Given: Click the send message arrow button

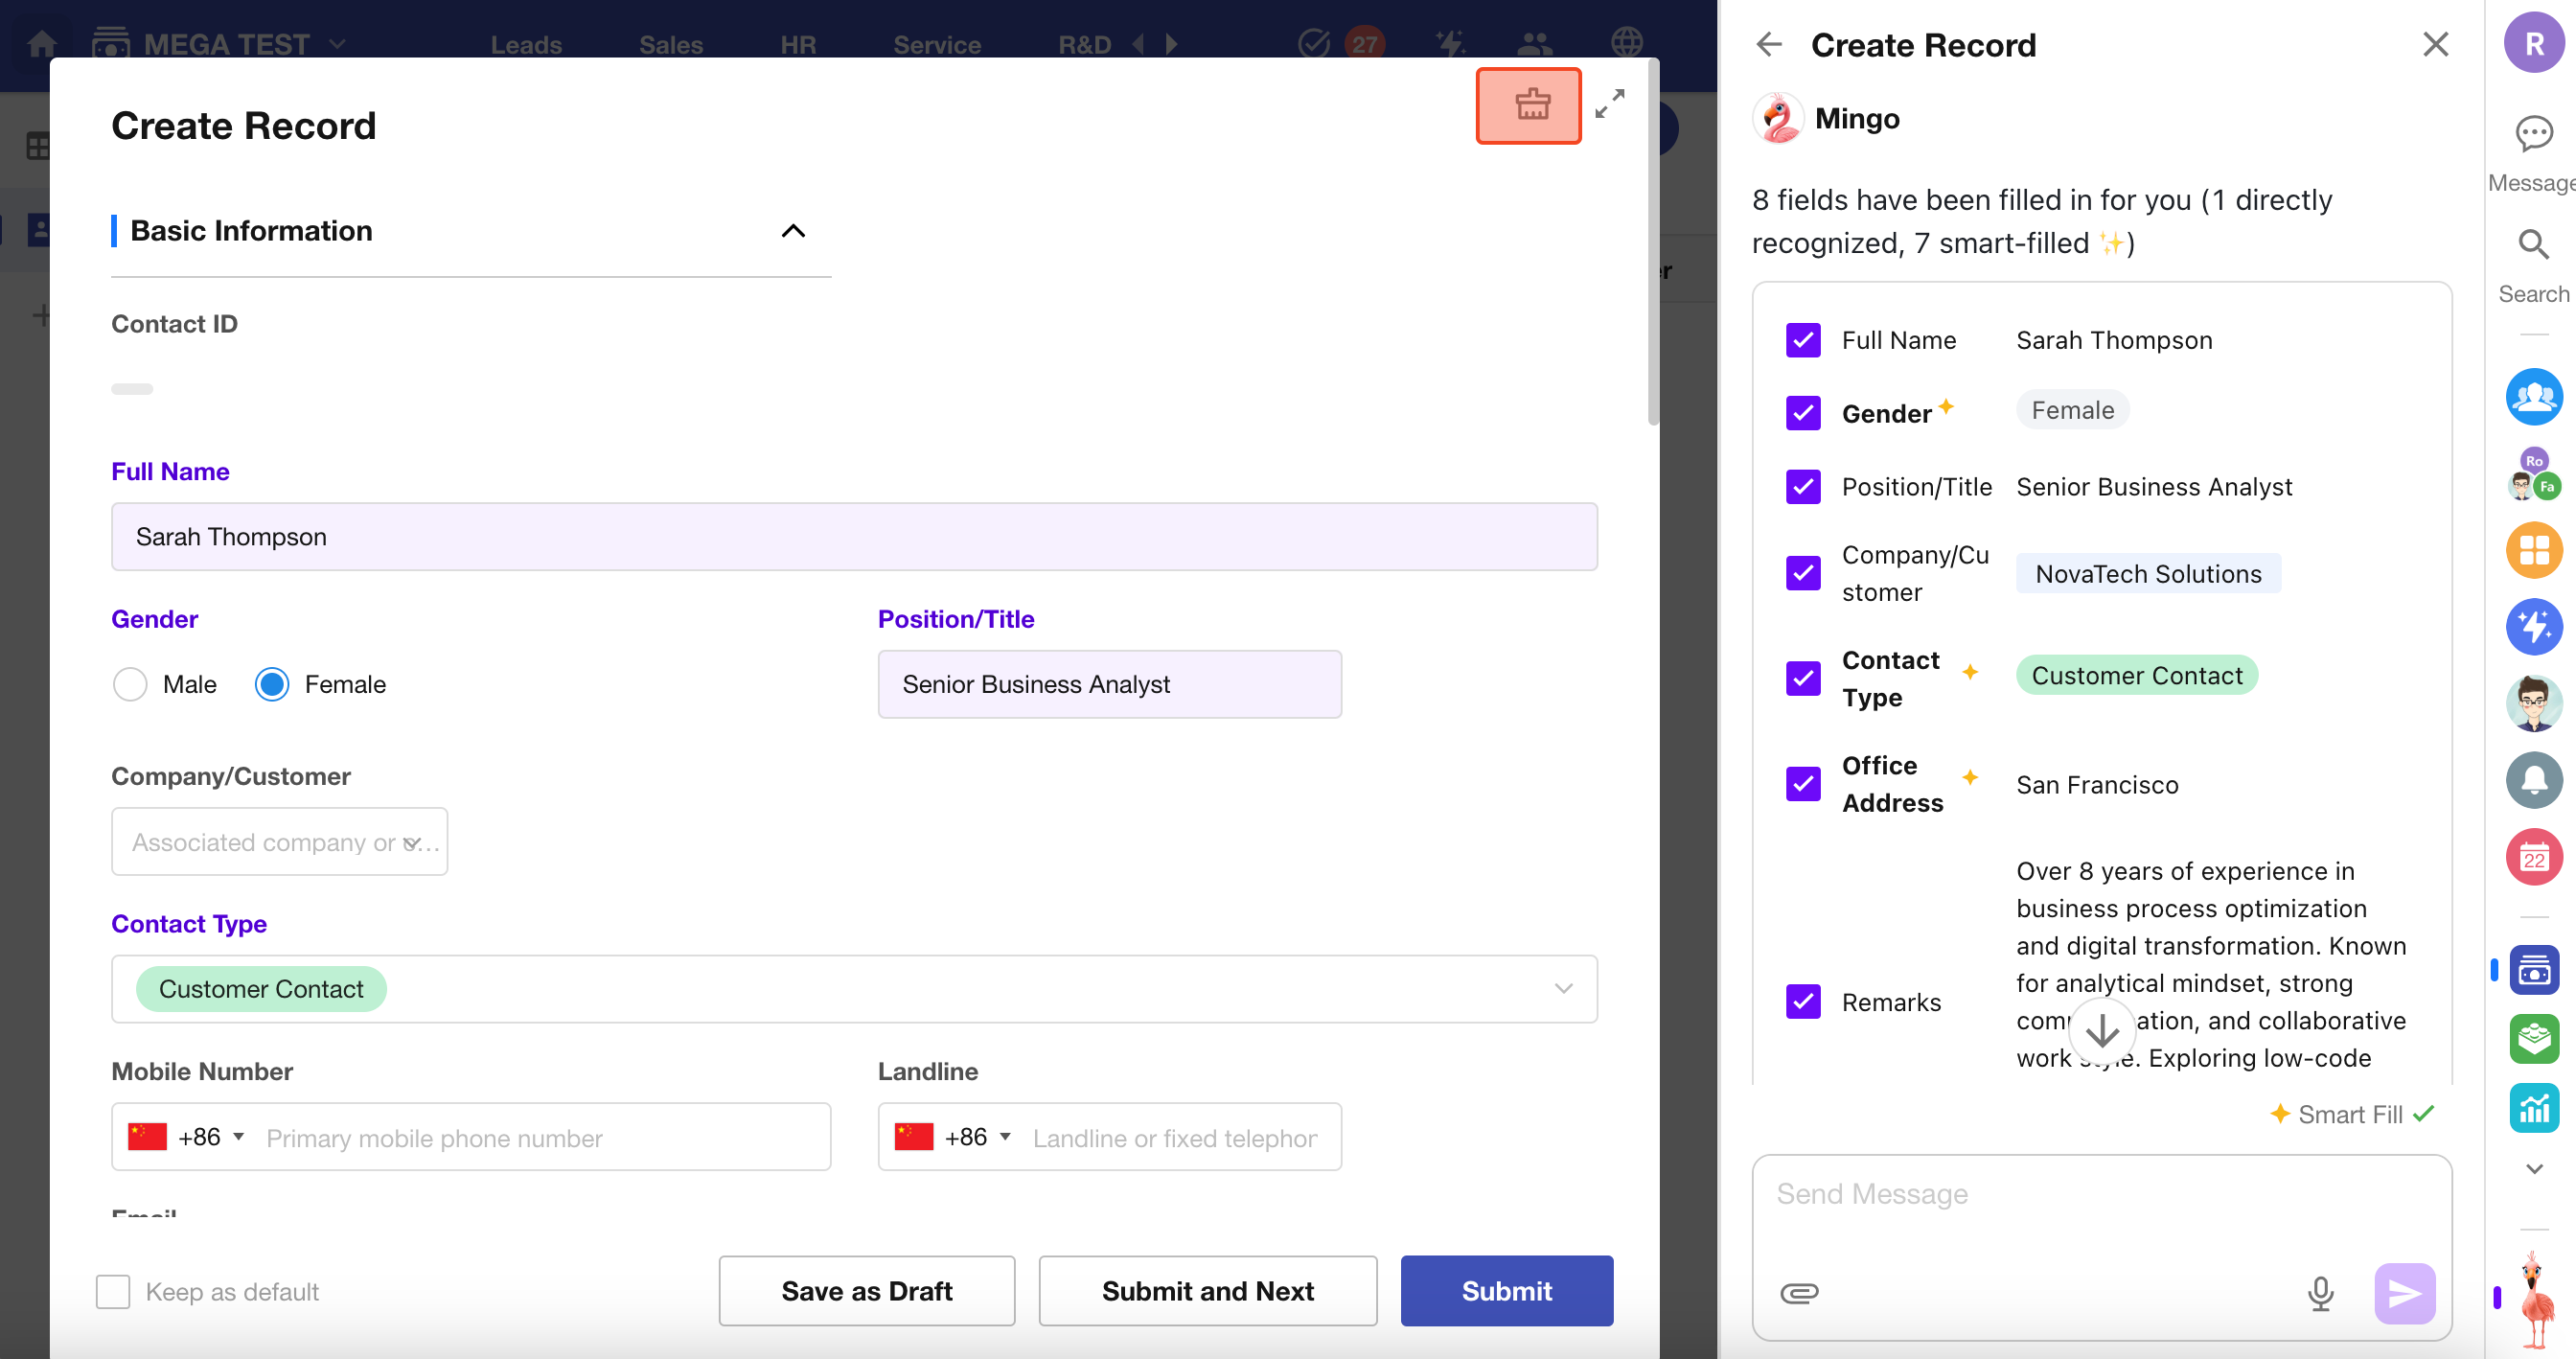Looking at the screenshot, I should 2404,1292.
